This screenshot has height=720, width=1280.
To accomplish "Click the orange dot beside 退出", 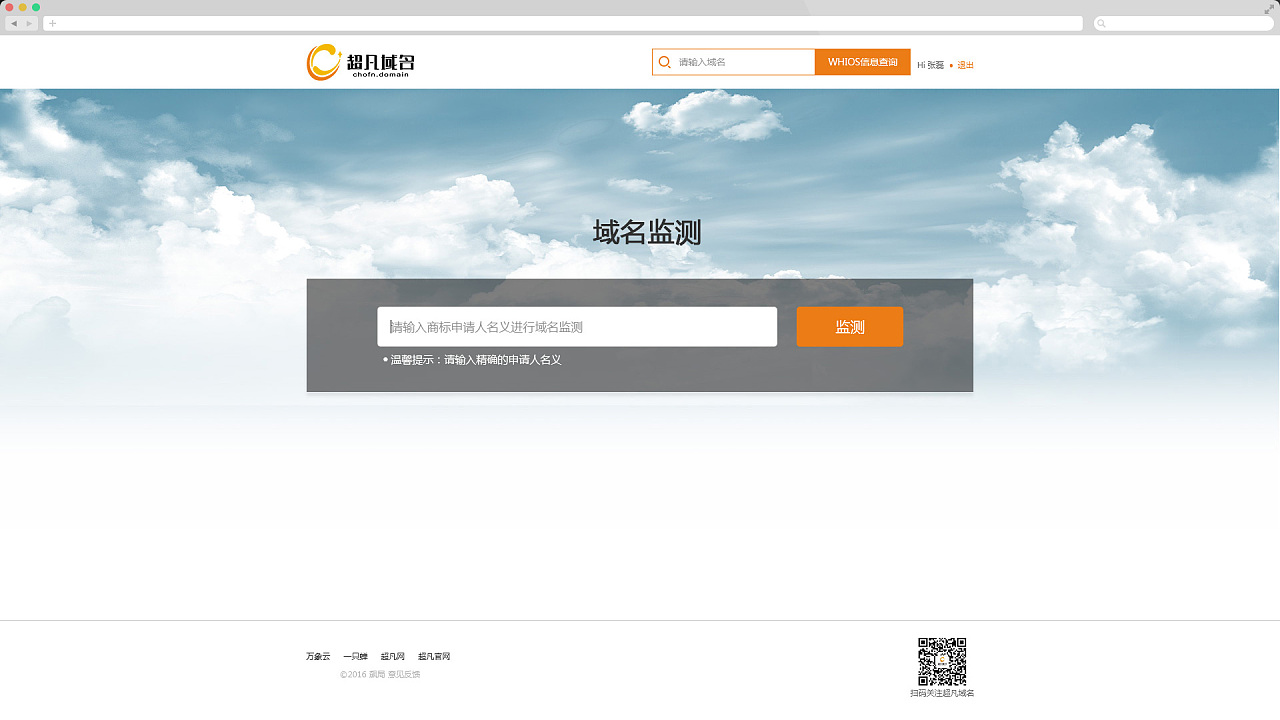I will (951, 64).
